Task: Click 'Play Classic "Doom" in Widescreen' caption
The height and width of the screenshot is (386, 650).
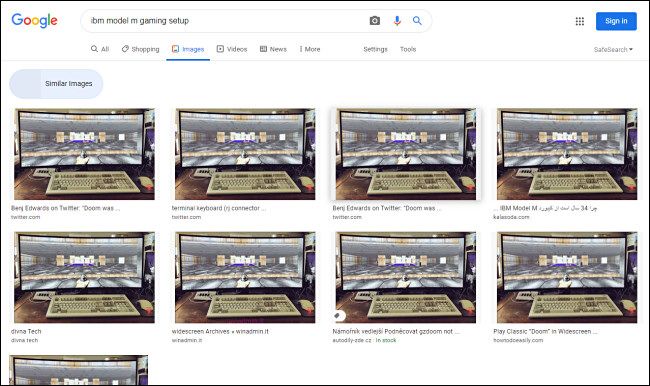Action: click(x=545, y=331)
